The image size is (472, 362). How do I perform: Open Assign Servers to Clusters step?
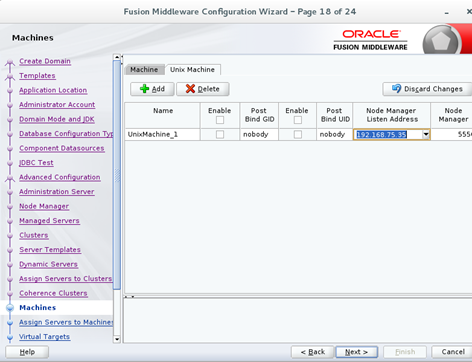click(x=65, y=279)
